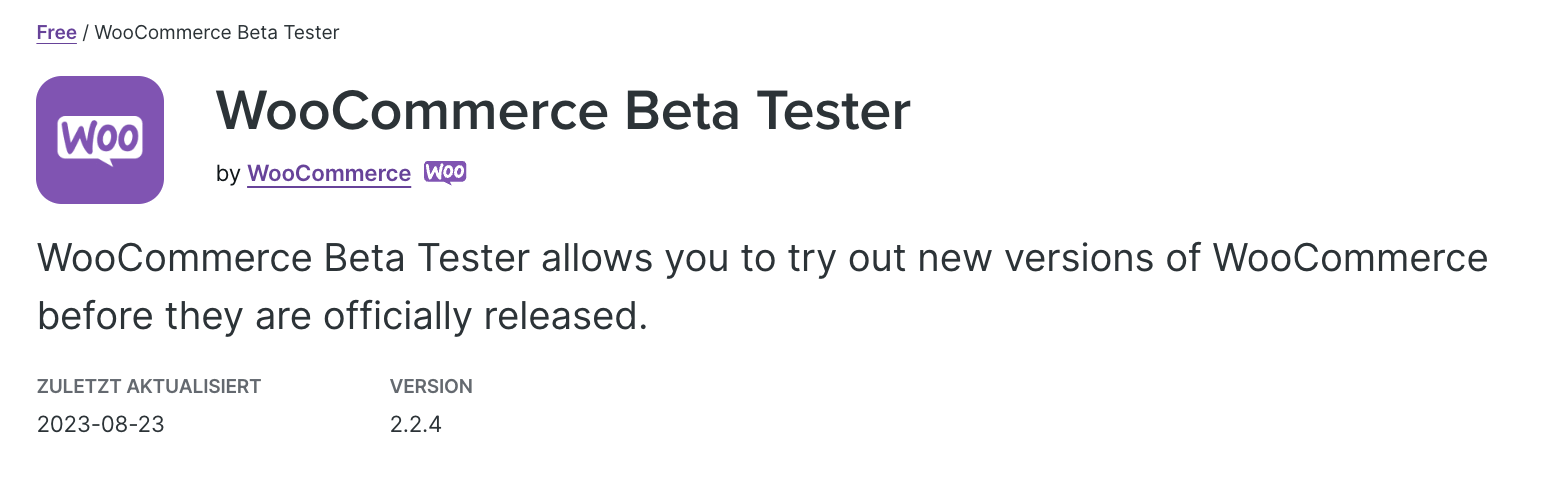Viewport: 1564px width, 486px height.
Task: Open the WooCommerce author link
Action: coord(329,173)
